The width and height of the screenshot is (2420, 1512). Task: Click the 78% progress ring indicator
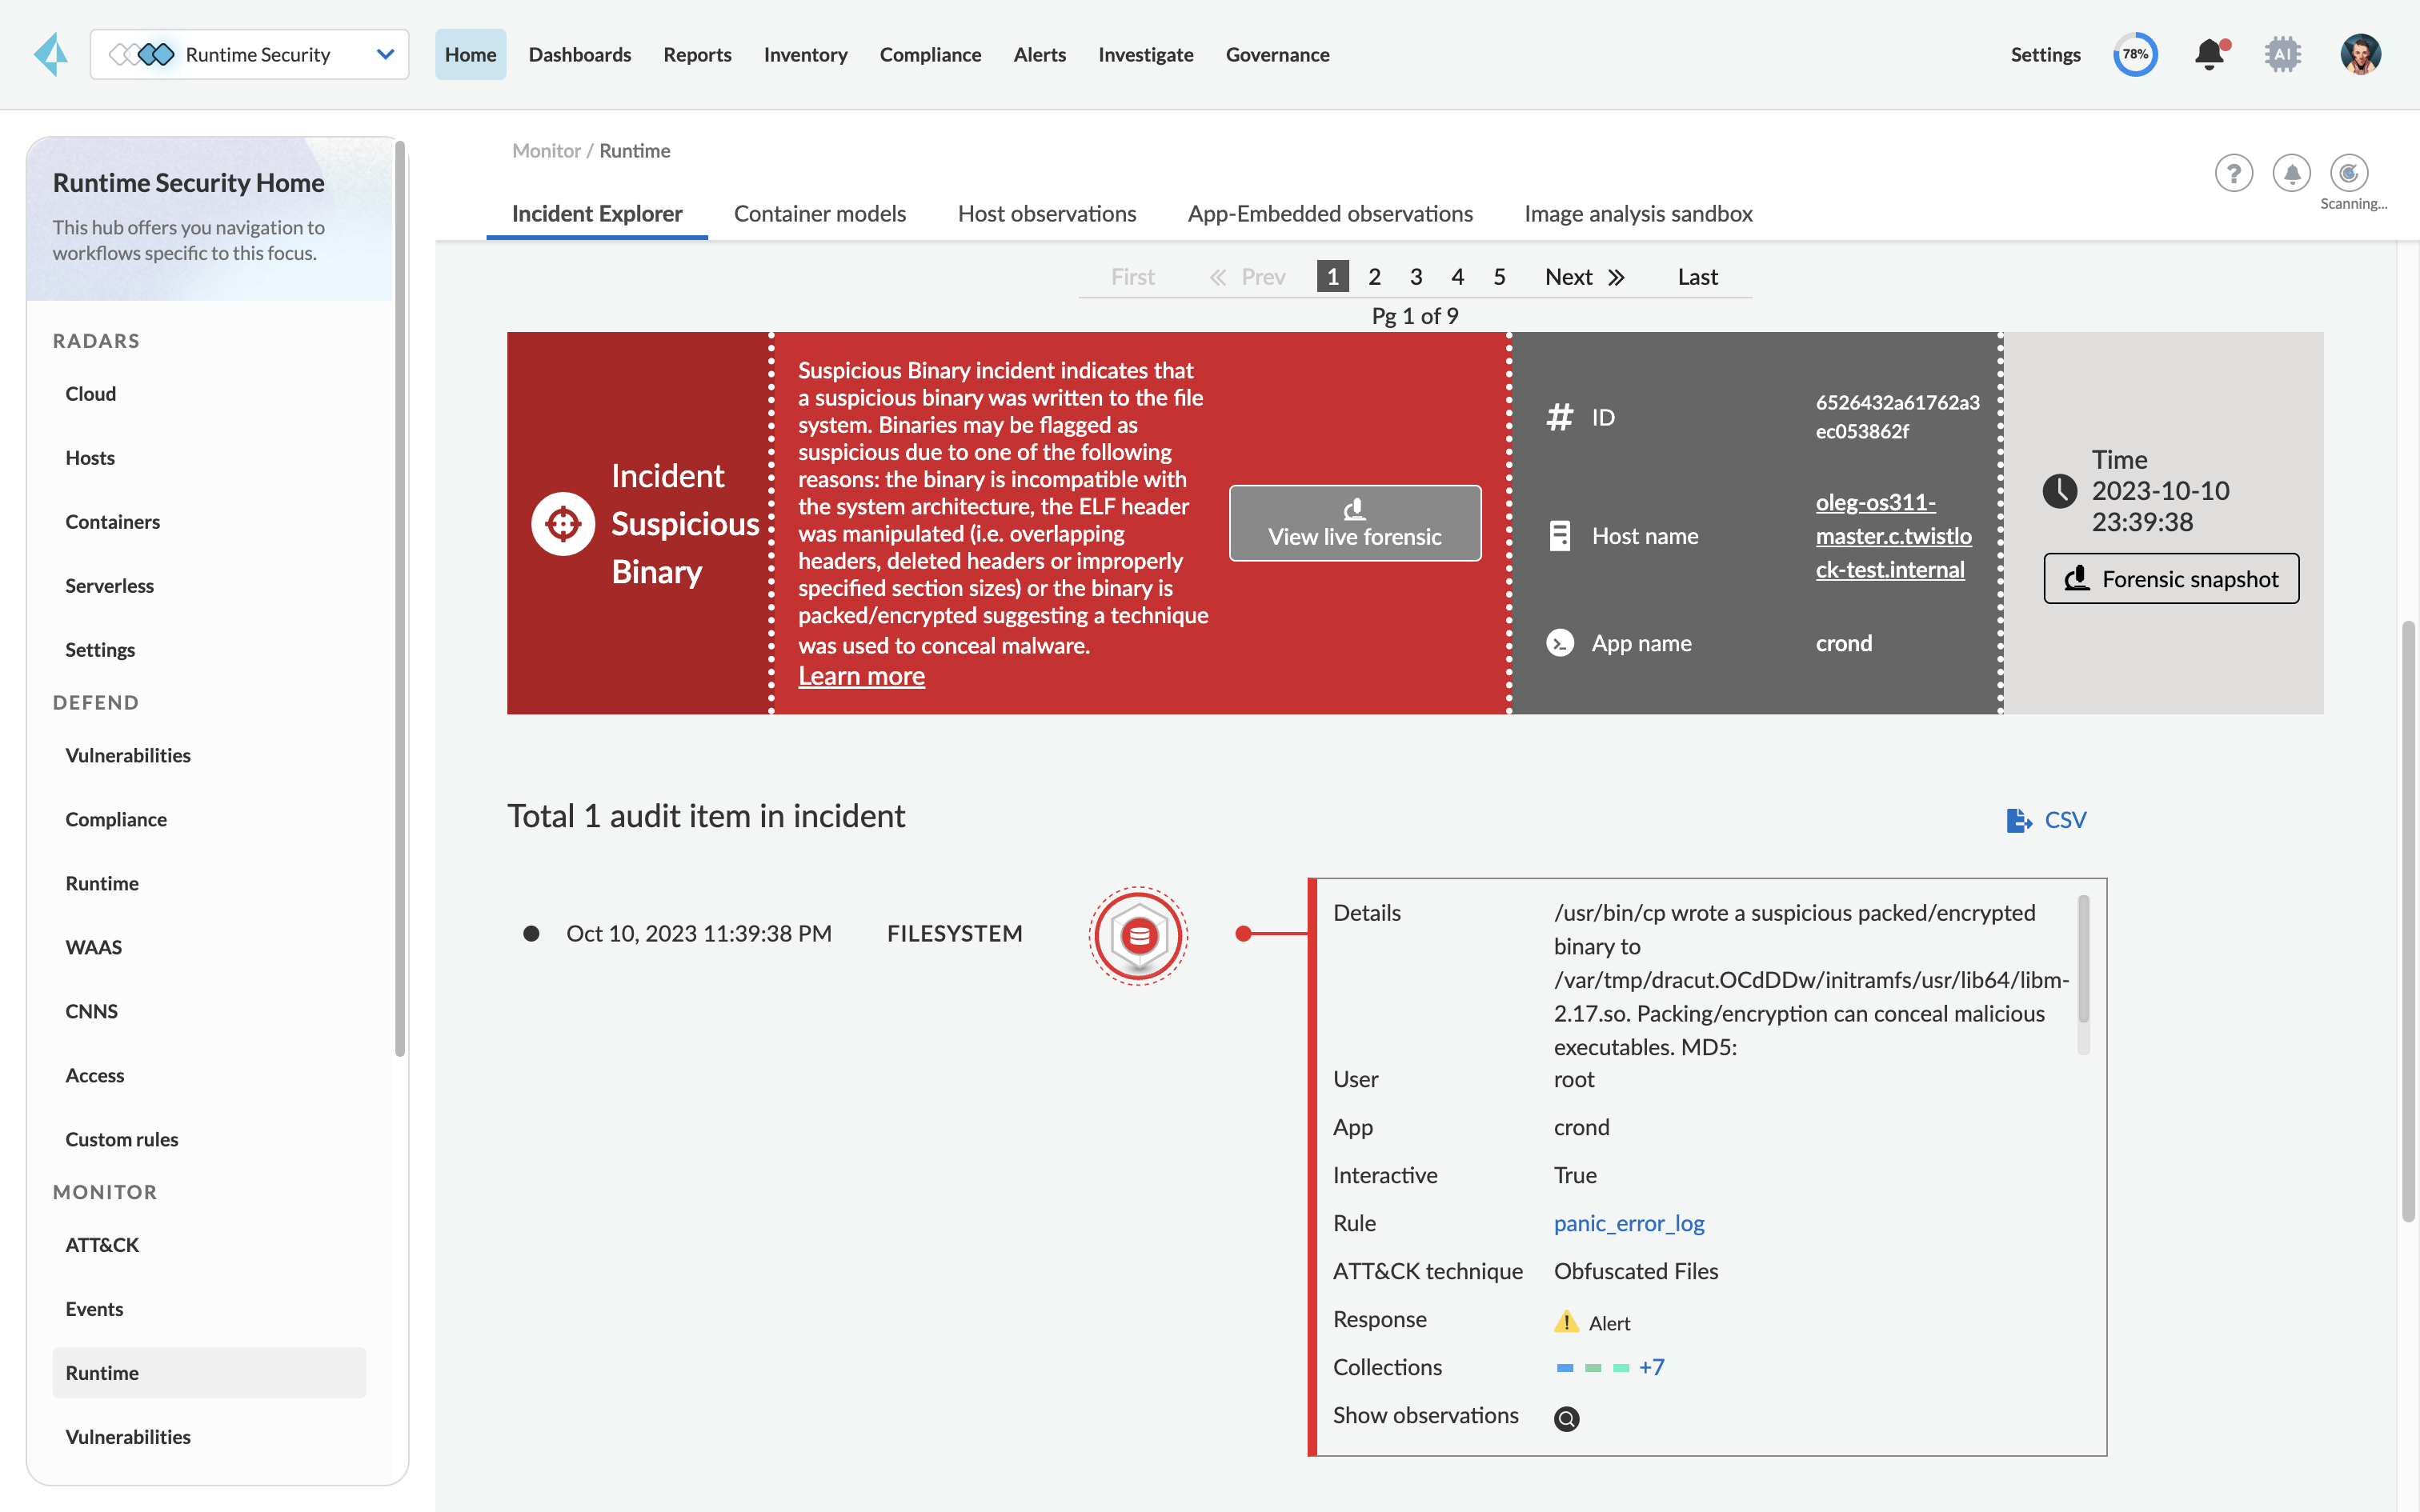(x=2135, y=54)
